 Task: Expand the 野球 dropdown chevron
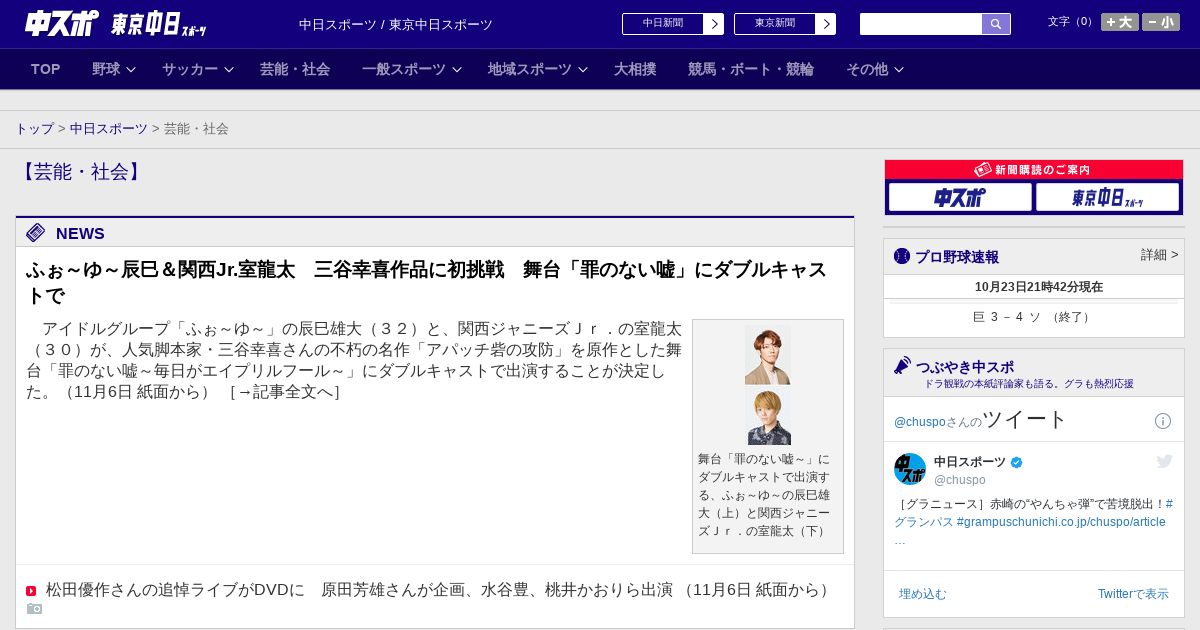131,70
